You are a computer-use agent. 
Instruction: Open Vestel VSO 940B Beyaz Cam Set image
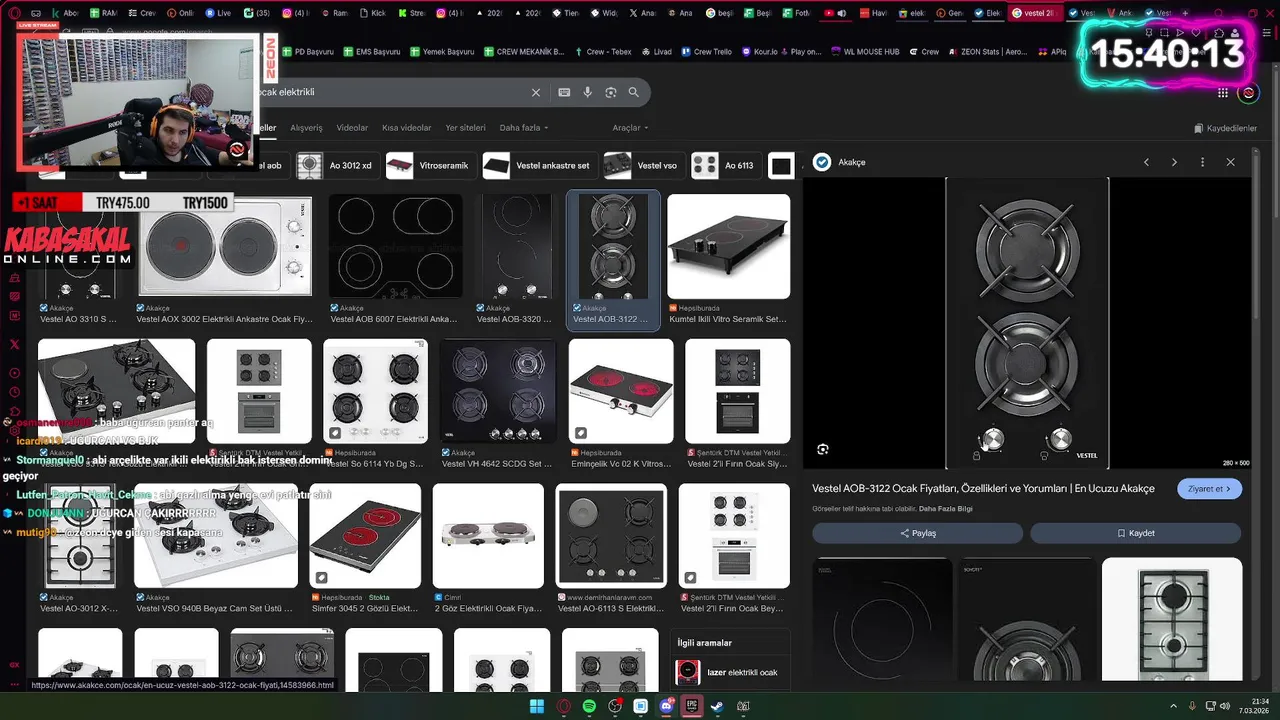click(216, 536)
